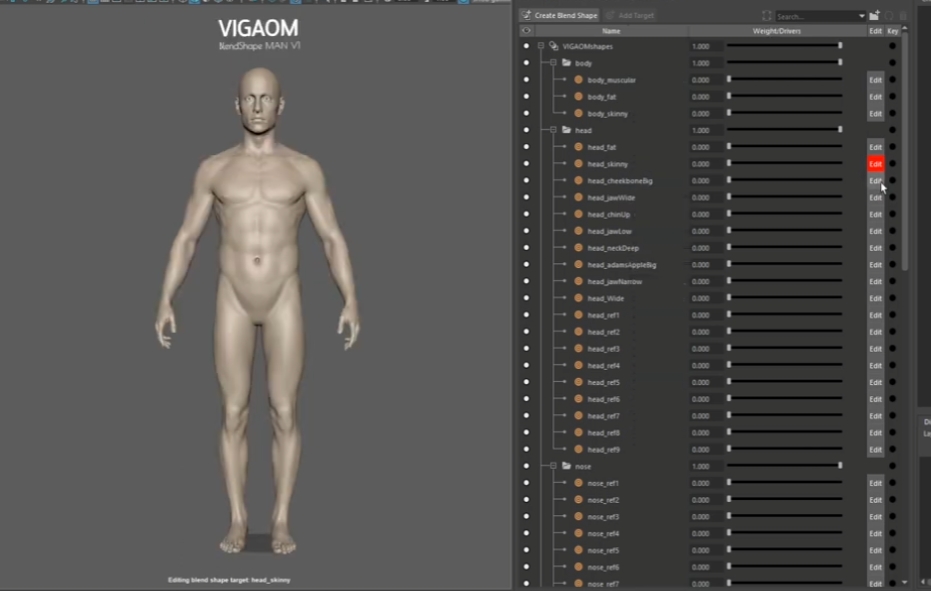Select the head_ref7 row name
This screenshot has width=931, height=591.
tap(603, 416)
